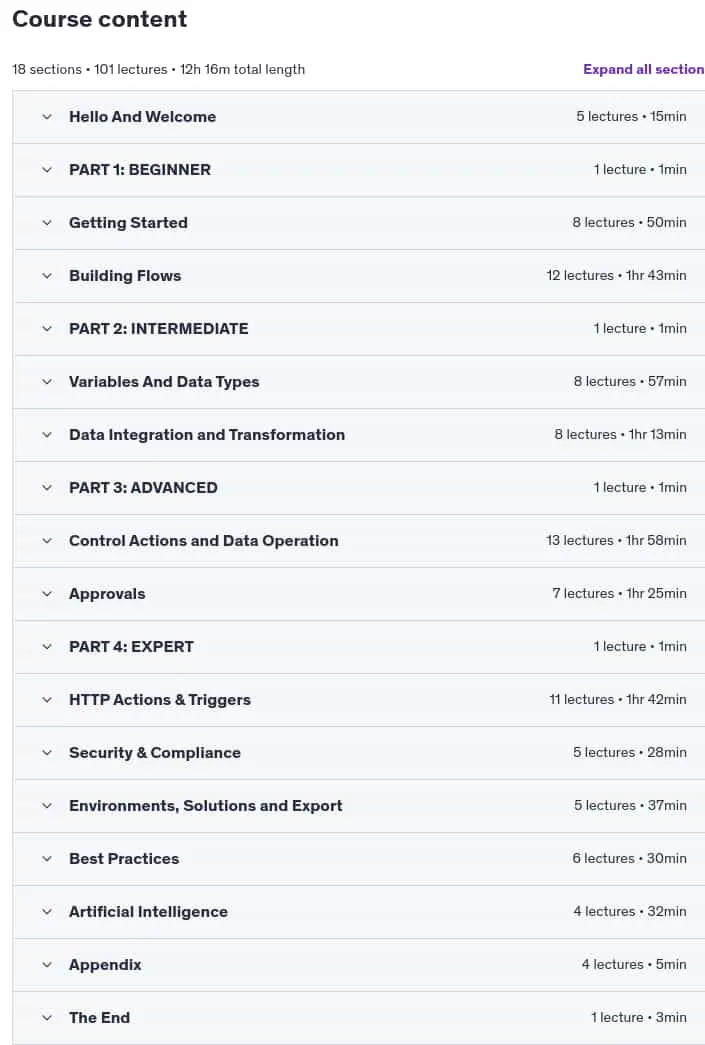Viewport: 705px width, 1045px height.
Task: Click the Approvals section chevron
Action: (47, 594)
